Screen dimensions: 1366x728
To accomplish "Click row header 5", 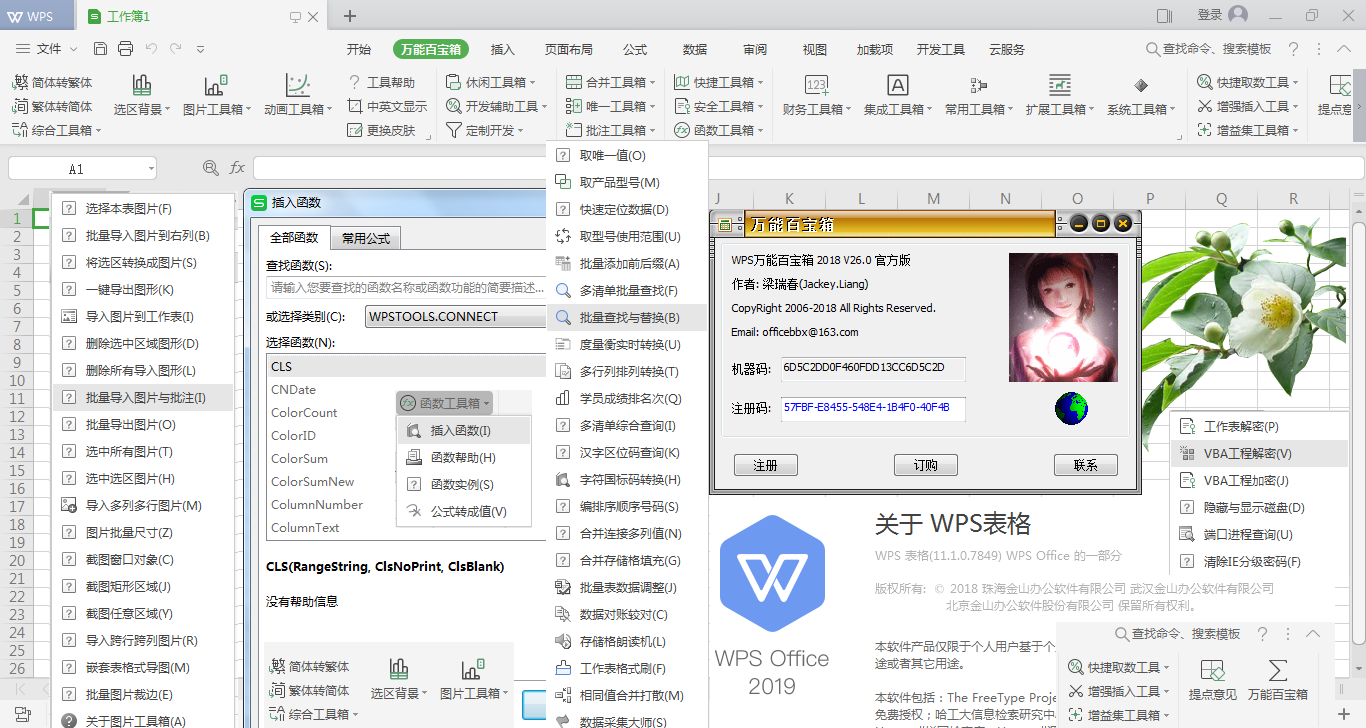I will click(x=16, y=291).
